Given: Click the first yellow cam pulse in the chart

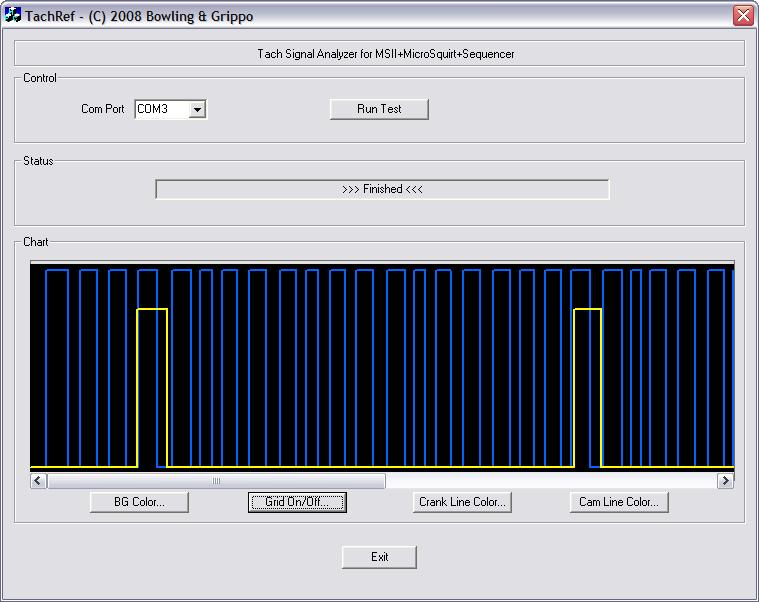Looking at the screenshot, I should pyautogui.click(x=152, y=311).
